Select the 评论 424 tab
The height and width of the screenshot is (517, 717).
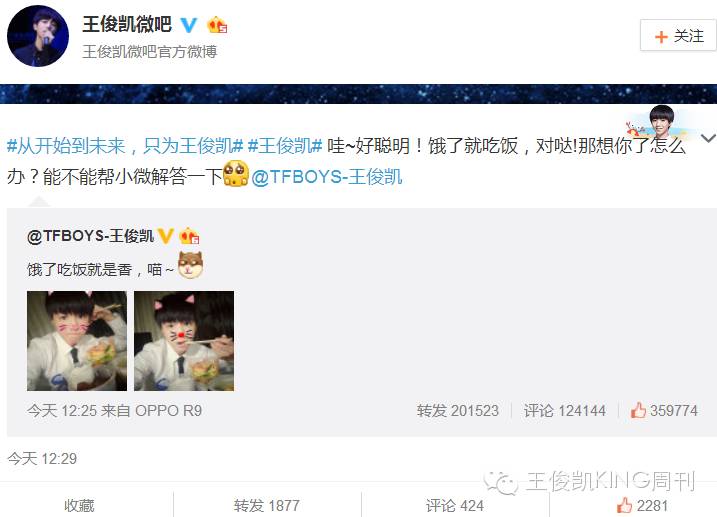[x=455, y=506]
